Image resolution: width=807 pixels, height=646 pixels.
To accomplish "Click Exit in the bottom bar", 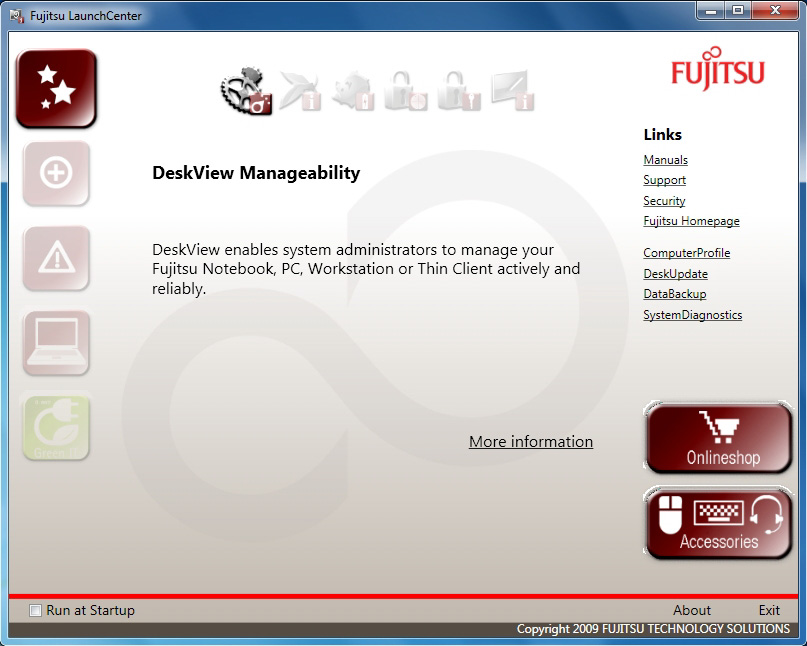I will pyautogui.click(x=768, y=610).
